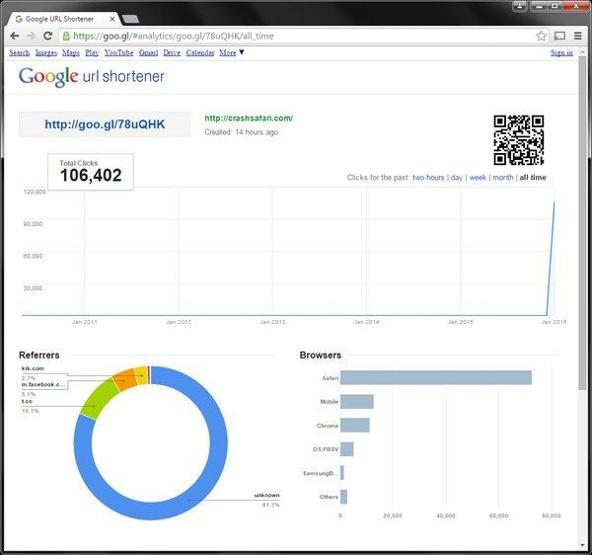Click the cast screen icon in toolbar
The image size is (592, 555).
pos(560,36)
